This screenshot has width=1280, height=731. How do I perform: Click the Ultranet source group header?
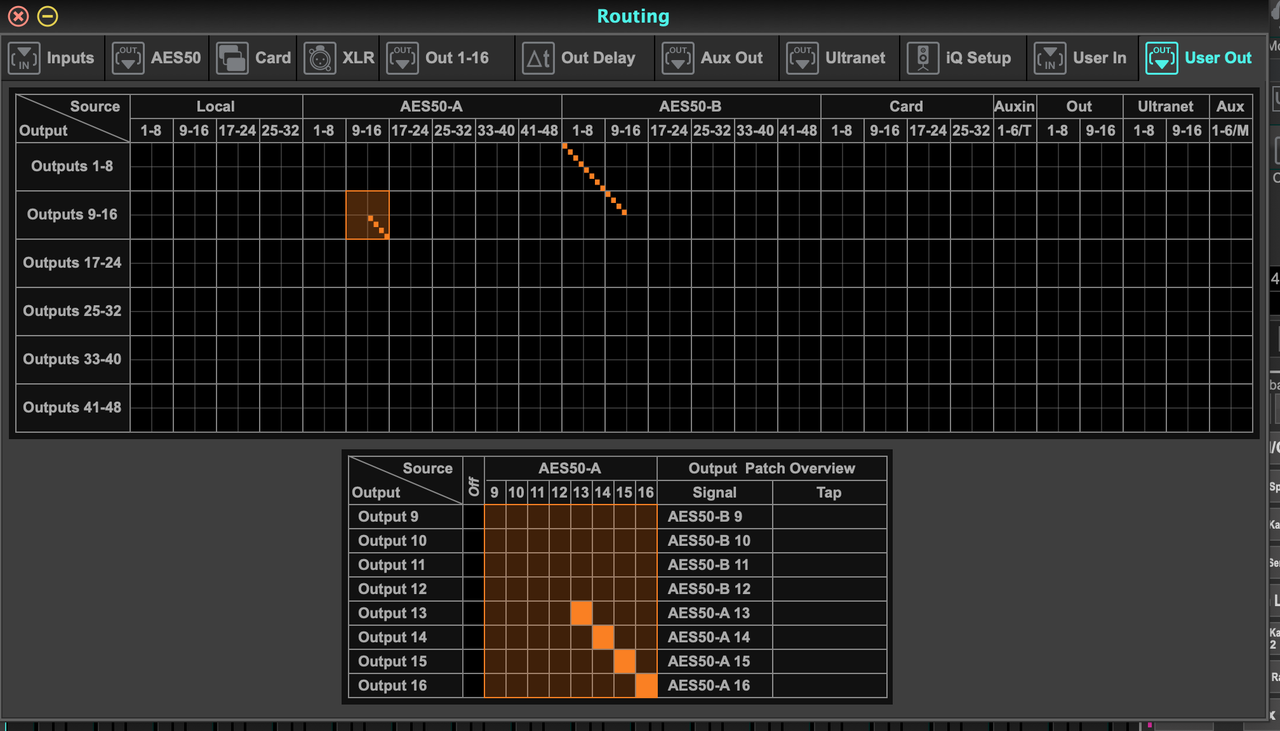(x=1166, y=106)
